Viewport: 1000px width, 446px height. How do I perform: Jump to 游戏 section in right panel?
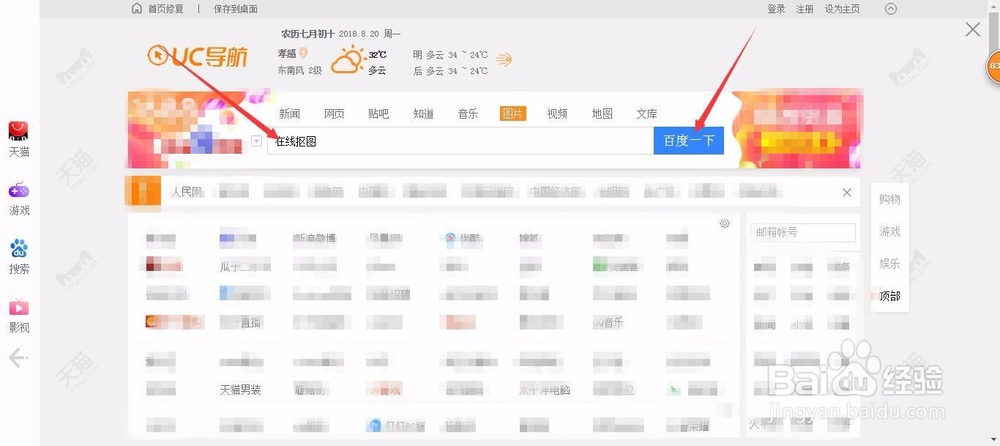coord(890,232)
